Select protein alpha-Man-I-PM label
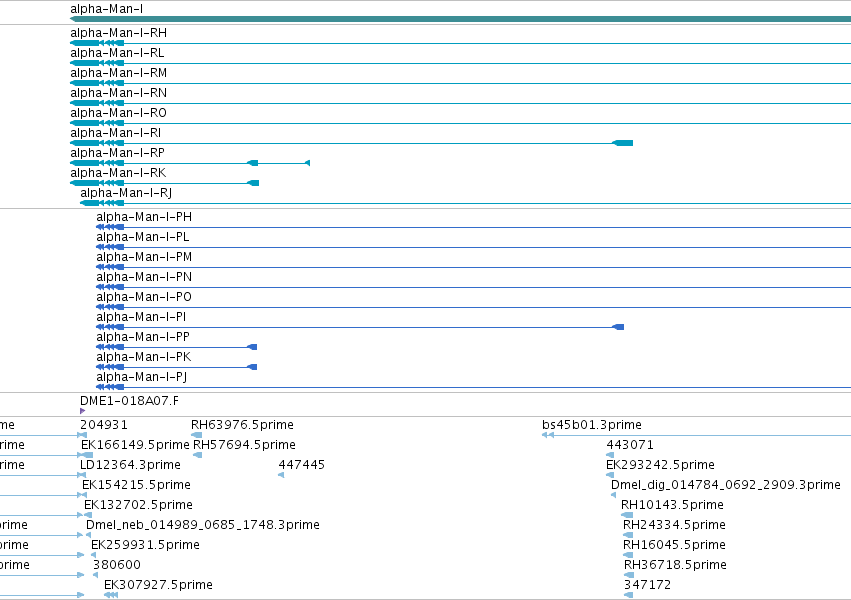Viewport: 851px width, 600px height. click(144, 258)
